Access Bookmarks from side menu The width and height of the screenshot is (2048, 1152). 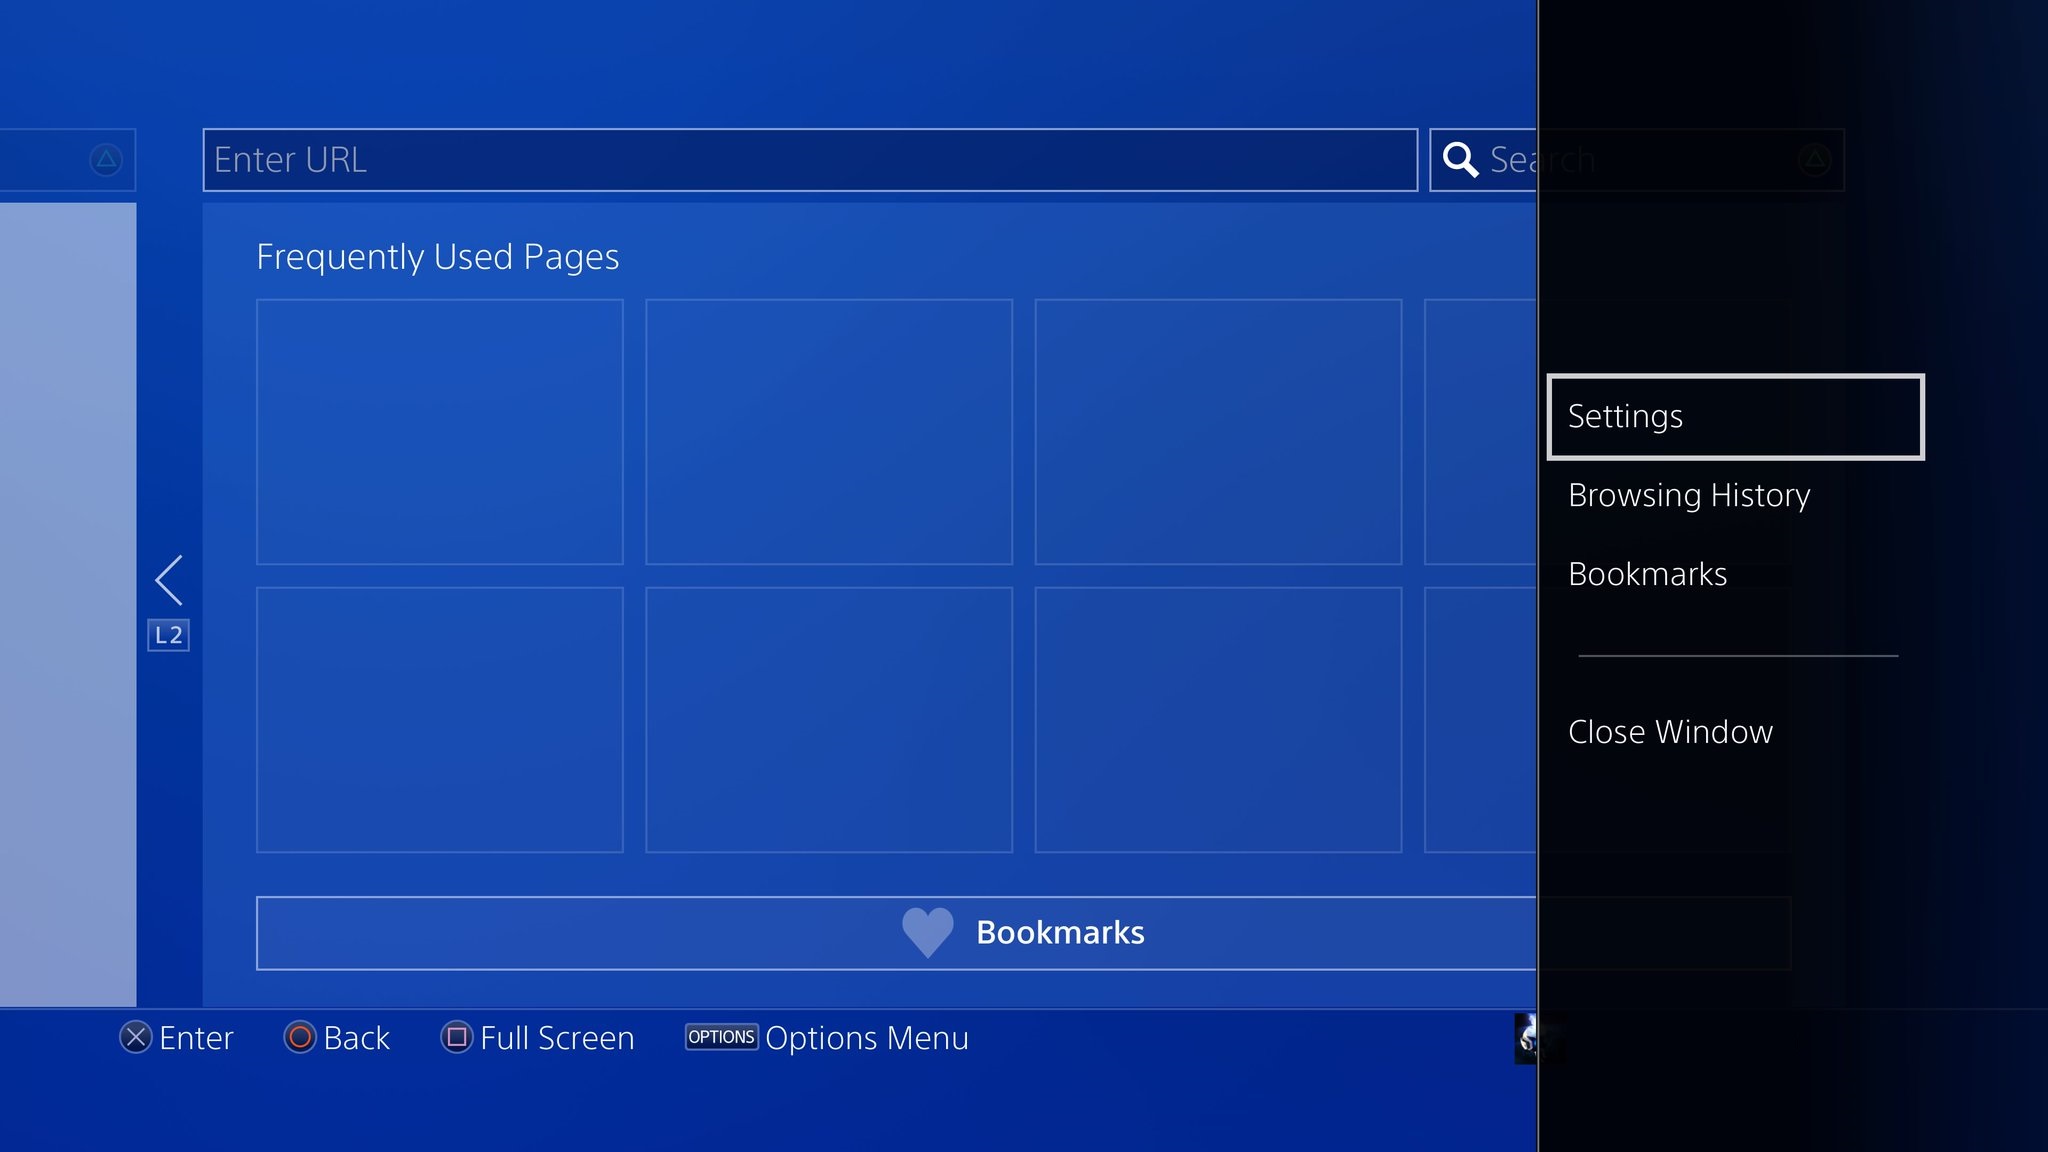pos(1649,572)
